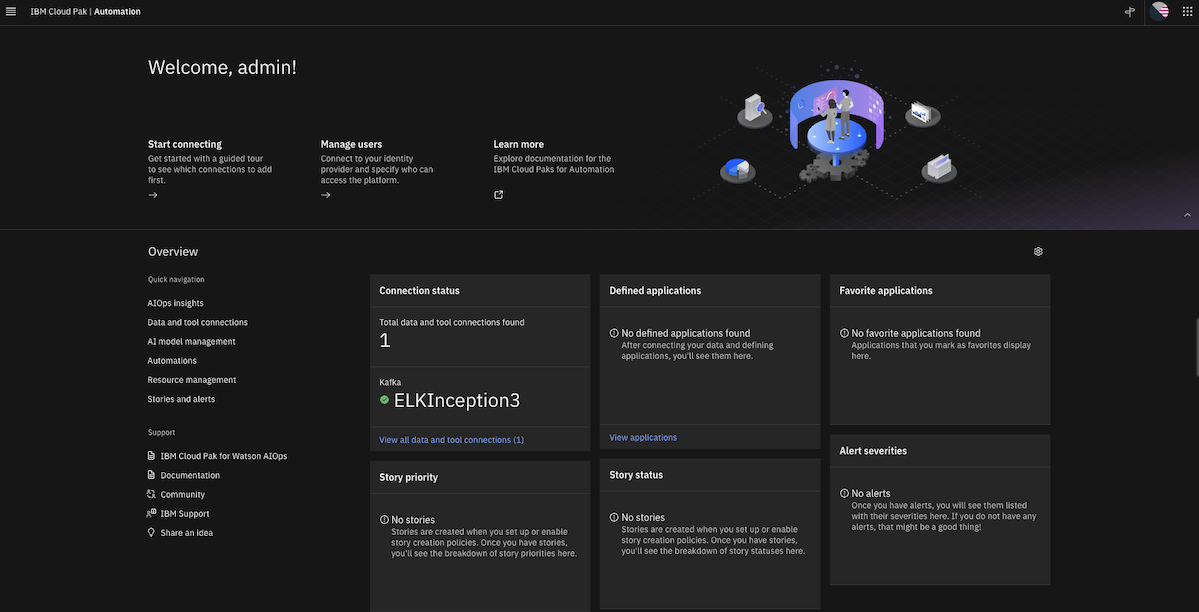
Task: Click Share an idea link
Action: pyautogui.click(x=186, y=533)
